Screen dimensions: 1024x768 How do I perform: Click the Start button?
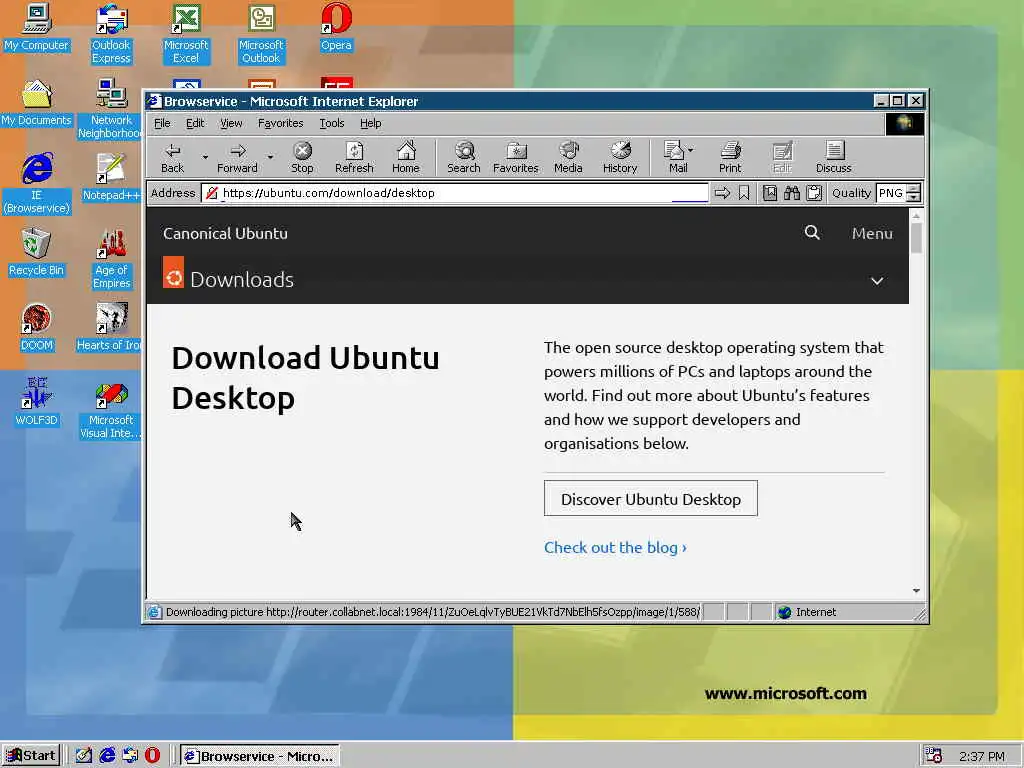point(31,756)
